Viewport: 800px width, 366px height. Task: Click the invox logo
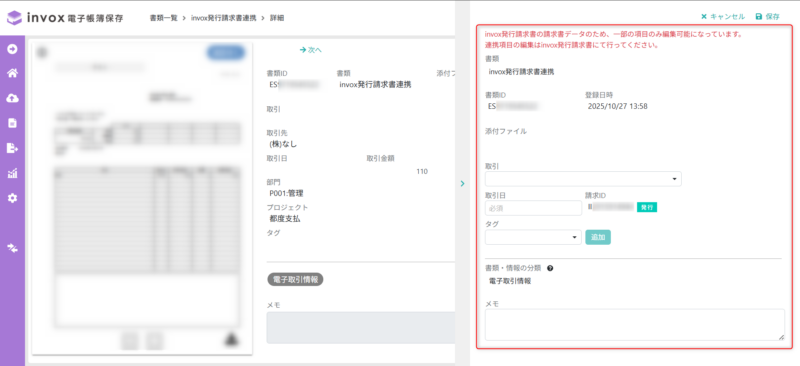pyautogui.click(x=65, y=18)
